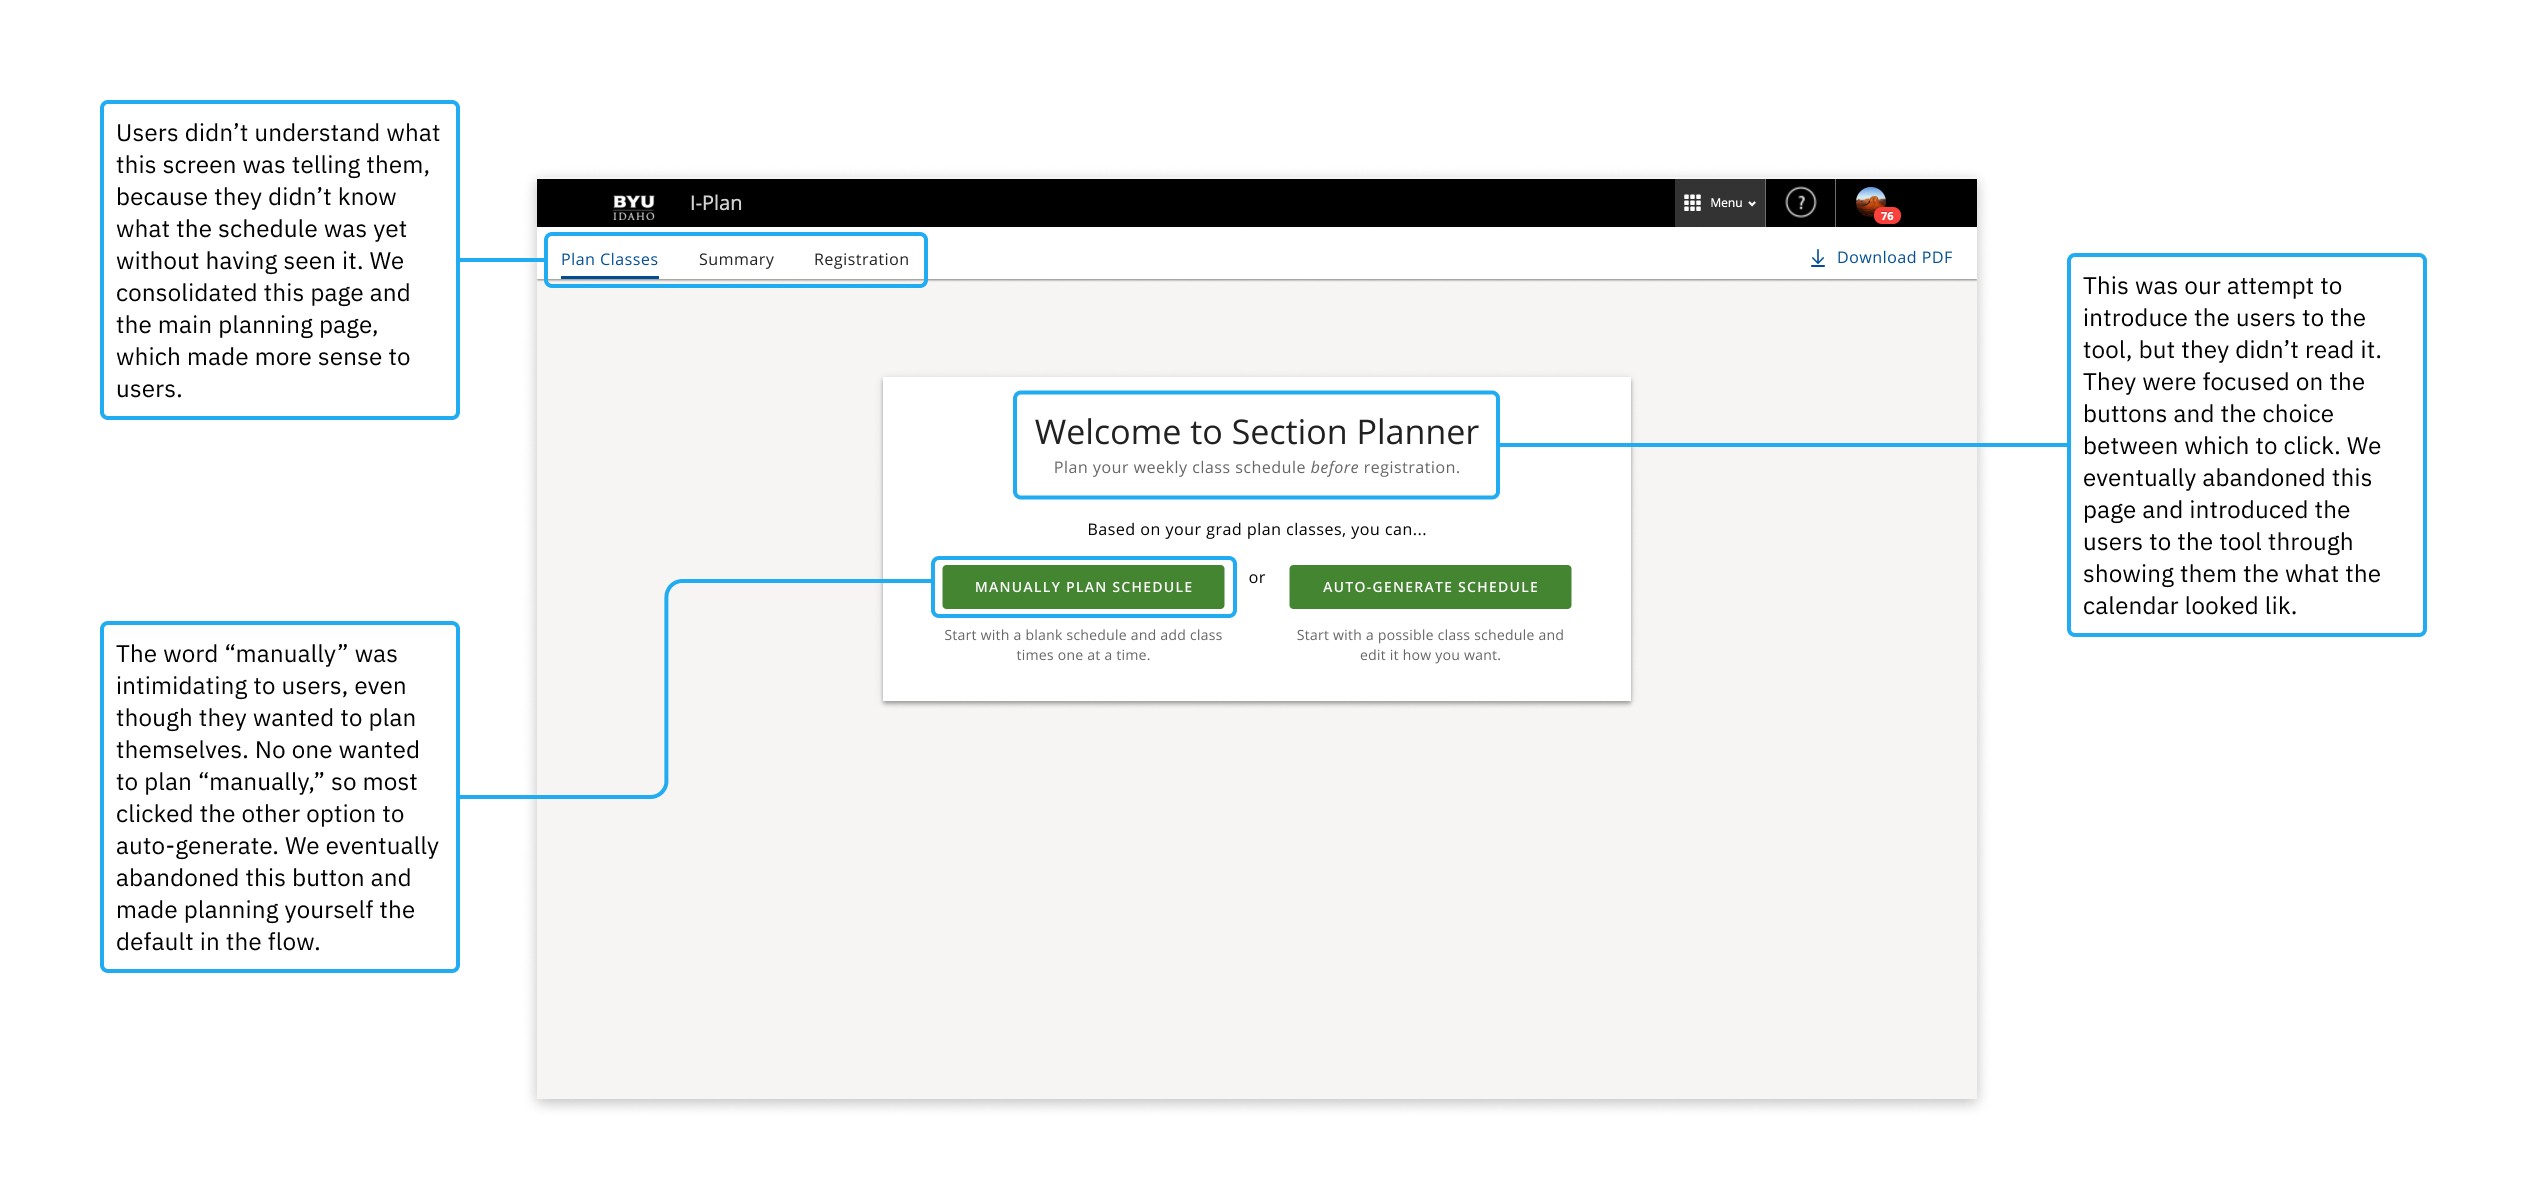Click the BYU Idaho logo
The height and width of the screenshot is (1199, 2527).
pos(633,206)
